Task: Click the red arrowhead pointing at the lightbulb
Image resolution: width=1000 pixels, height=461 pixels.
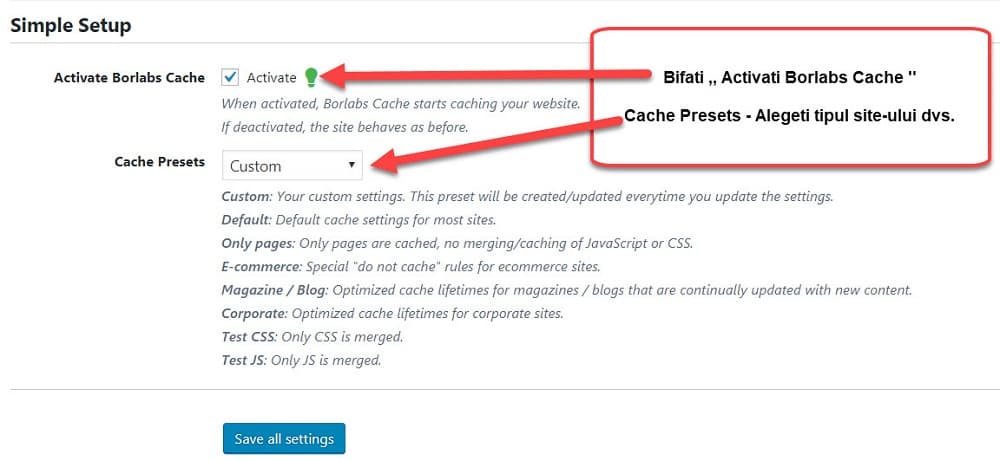Action: click(x=338, y=76)
